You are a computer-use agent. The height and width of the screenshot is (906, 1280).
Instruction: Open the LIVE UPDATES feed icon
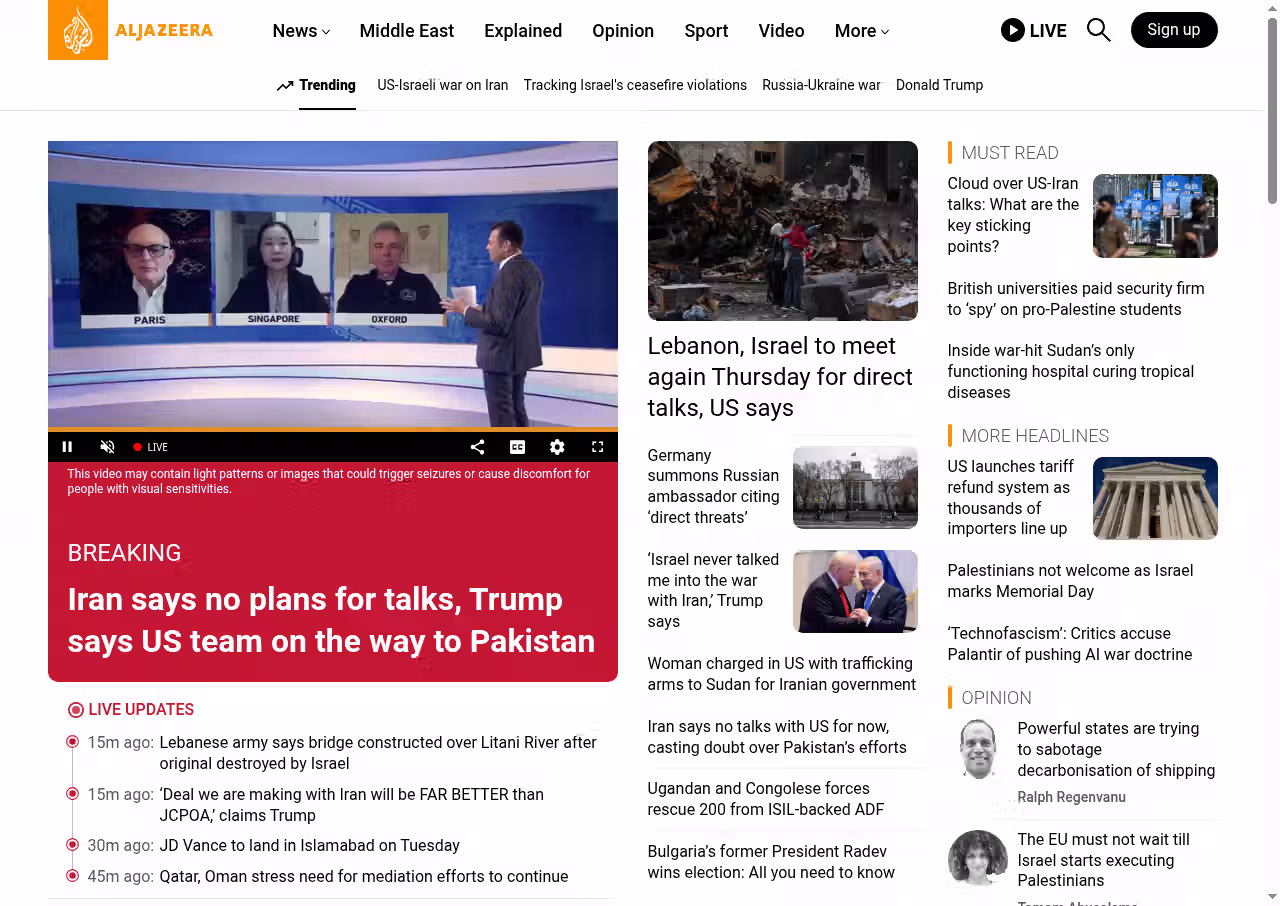tap(76, 710)
